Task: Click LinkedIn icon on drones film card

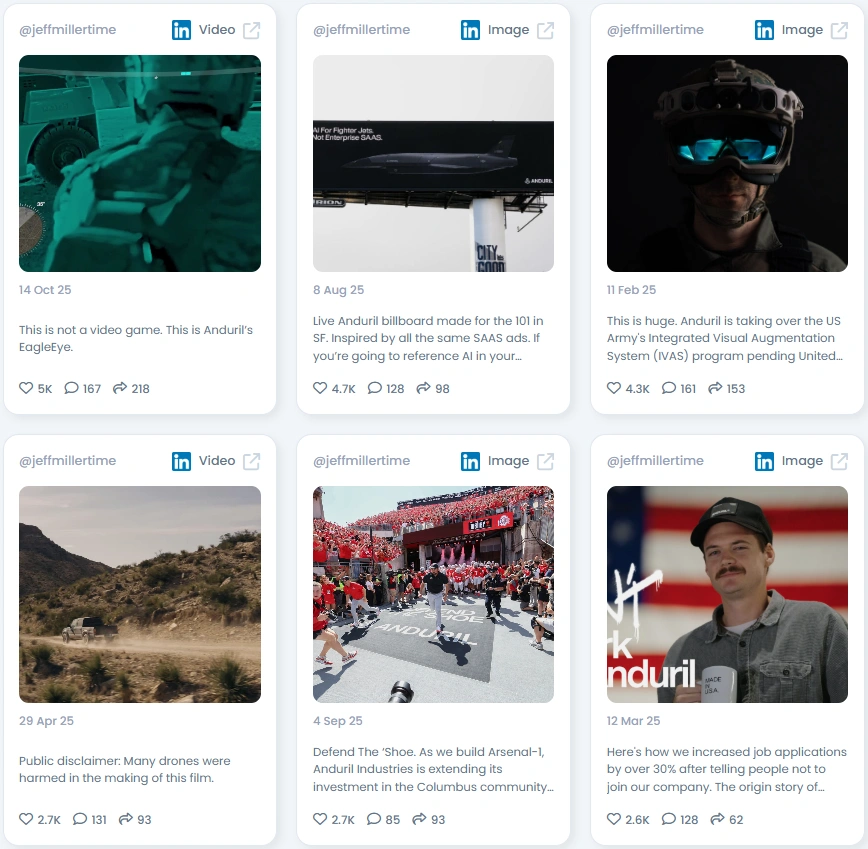Action: 181,461
